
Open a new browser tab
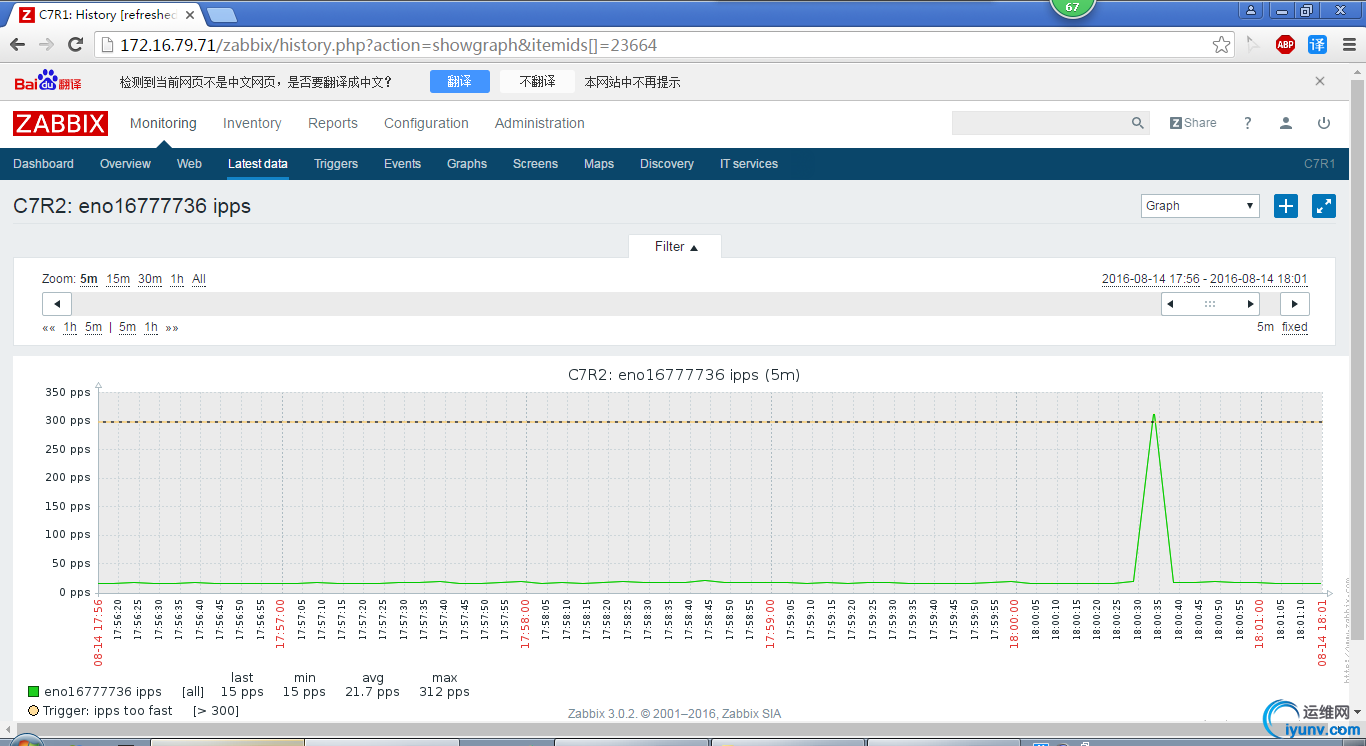click(222, 15)
